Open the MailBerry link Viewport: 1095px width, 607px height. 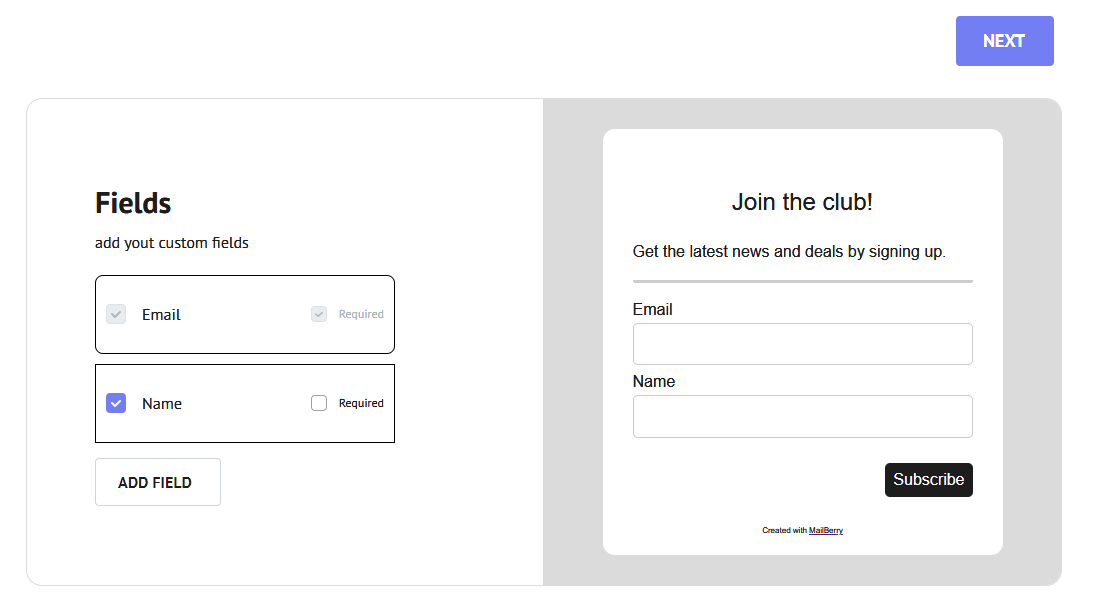coord(826,531)
